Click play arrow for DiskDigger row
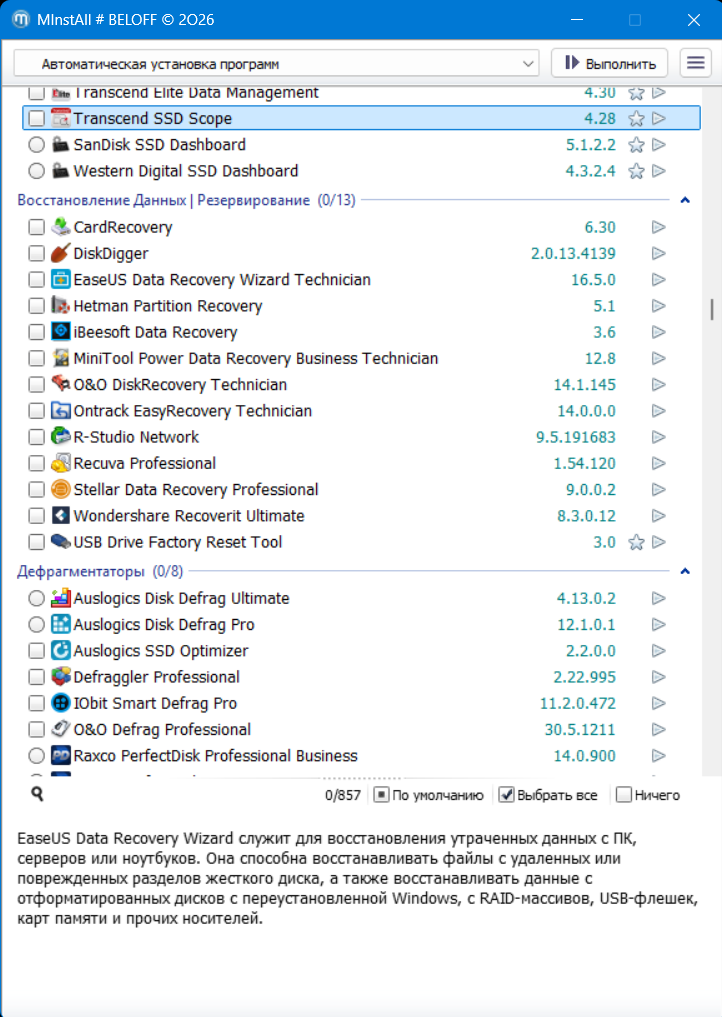 coord(658,254)
